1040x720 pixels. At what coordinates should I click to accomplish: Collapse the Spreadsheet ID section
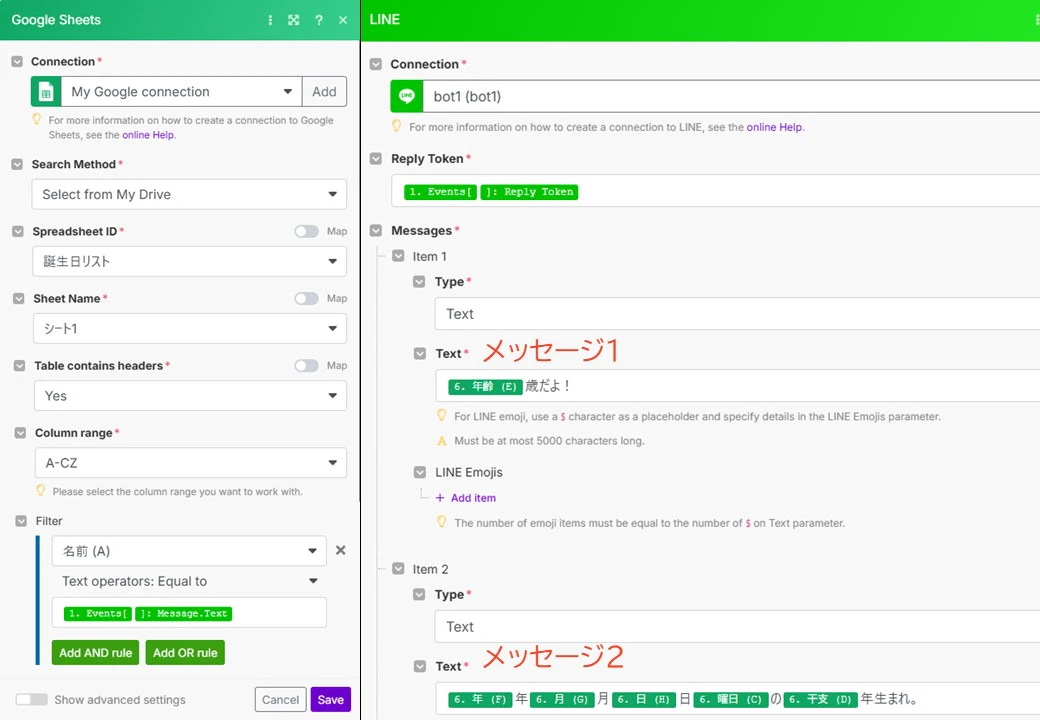pos(18,231)
